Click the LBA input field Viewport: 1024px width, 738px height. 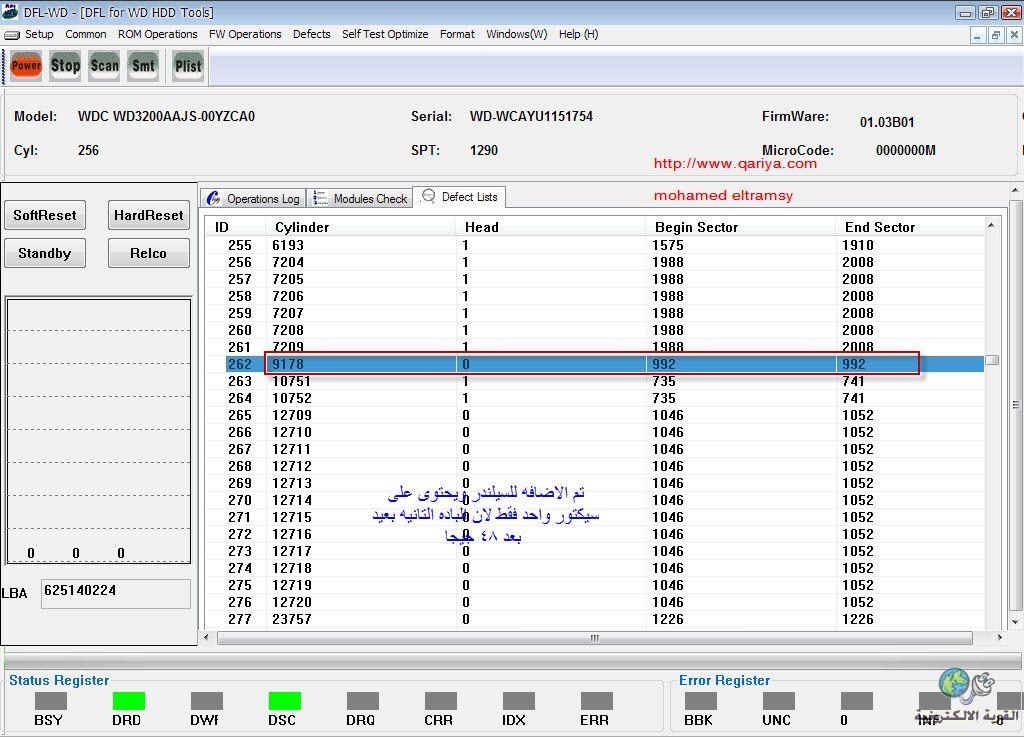click(x=116, y=593)
